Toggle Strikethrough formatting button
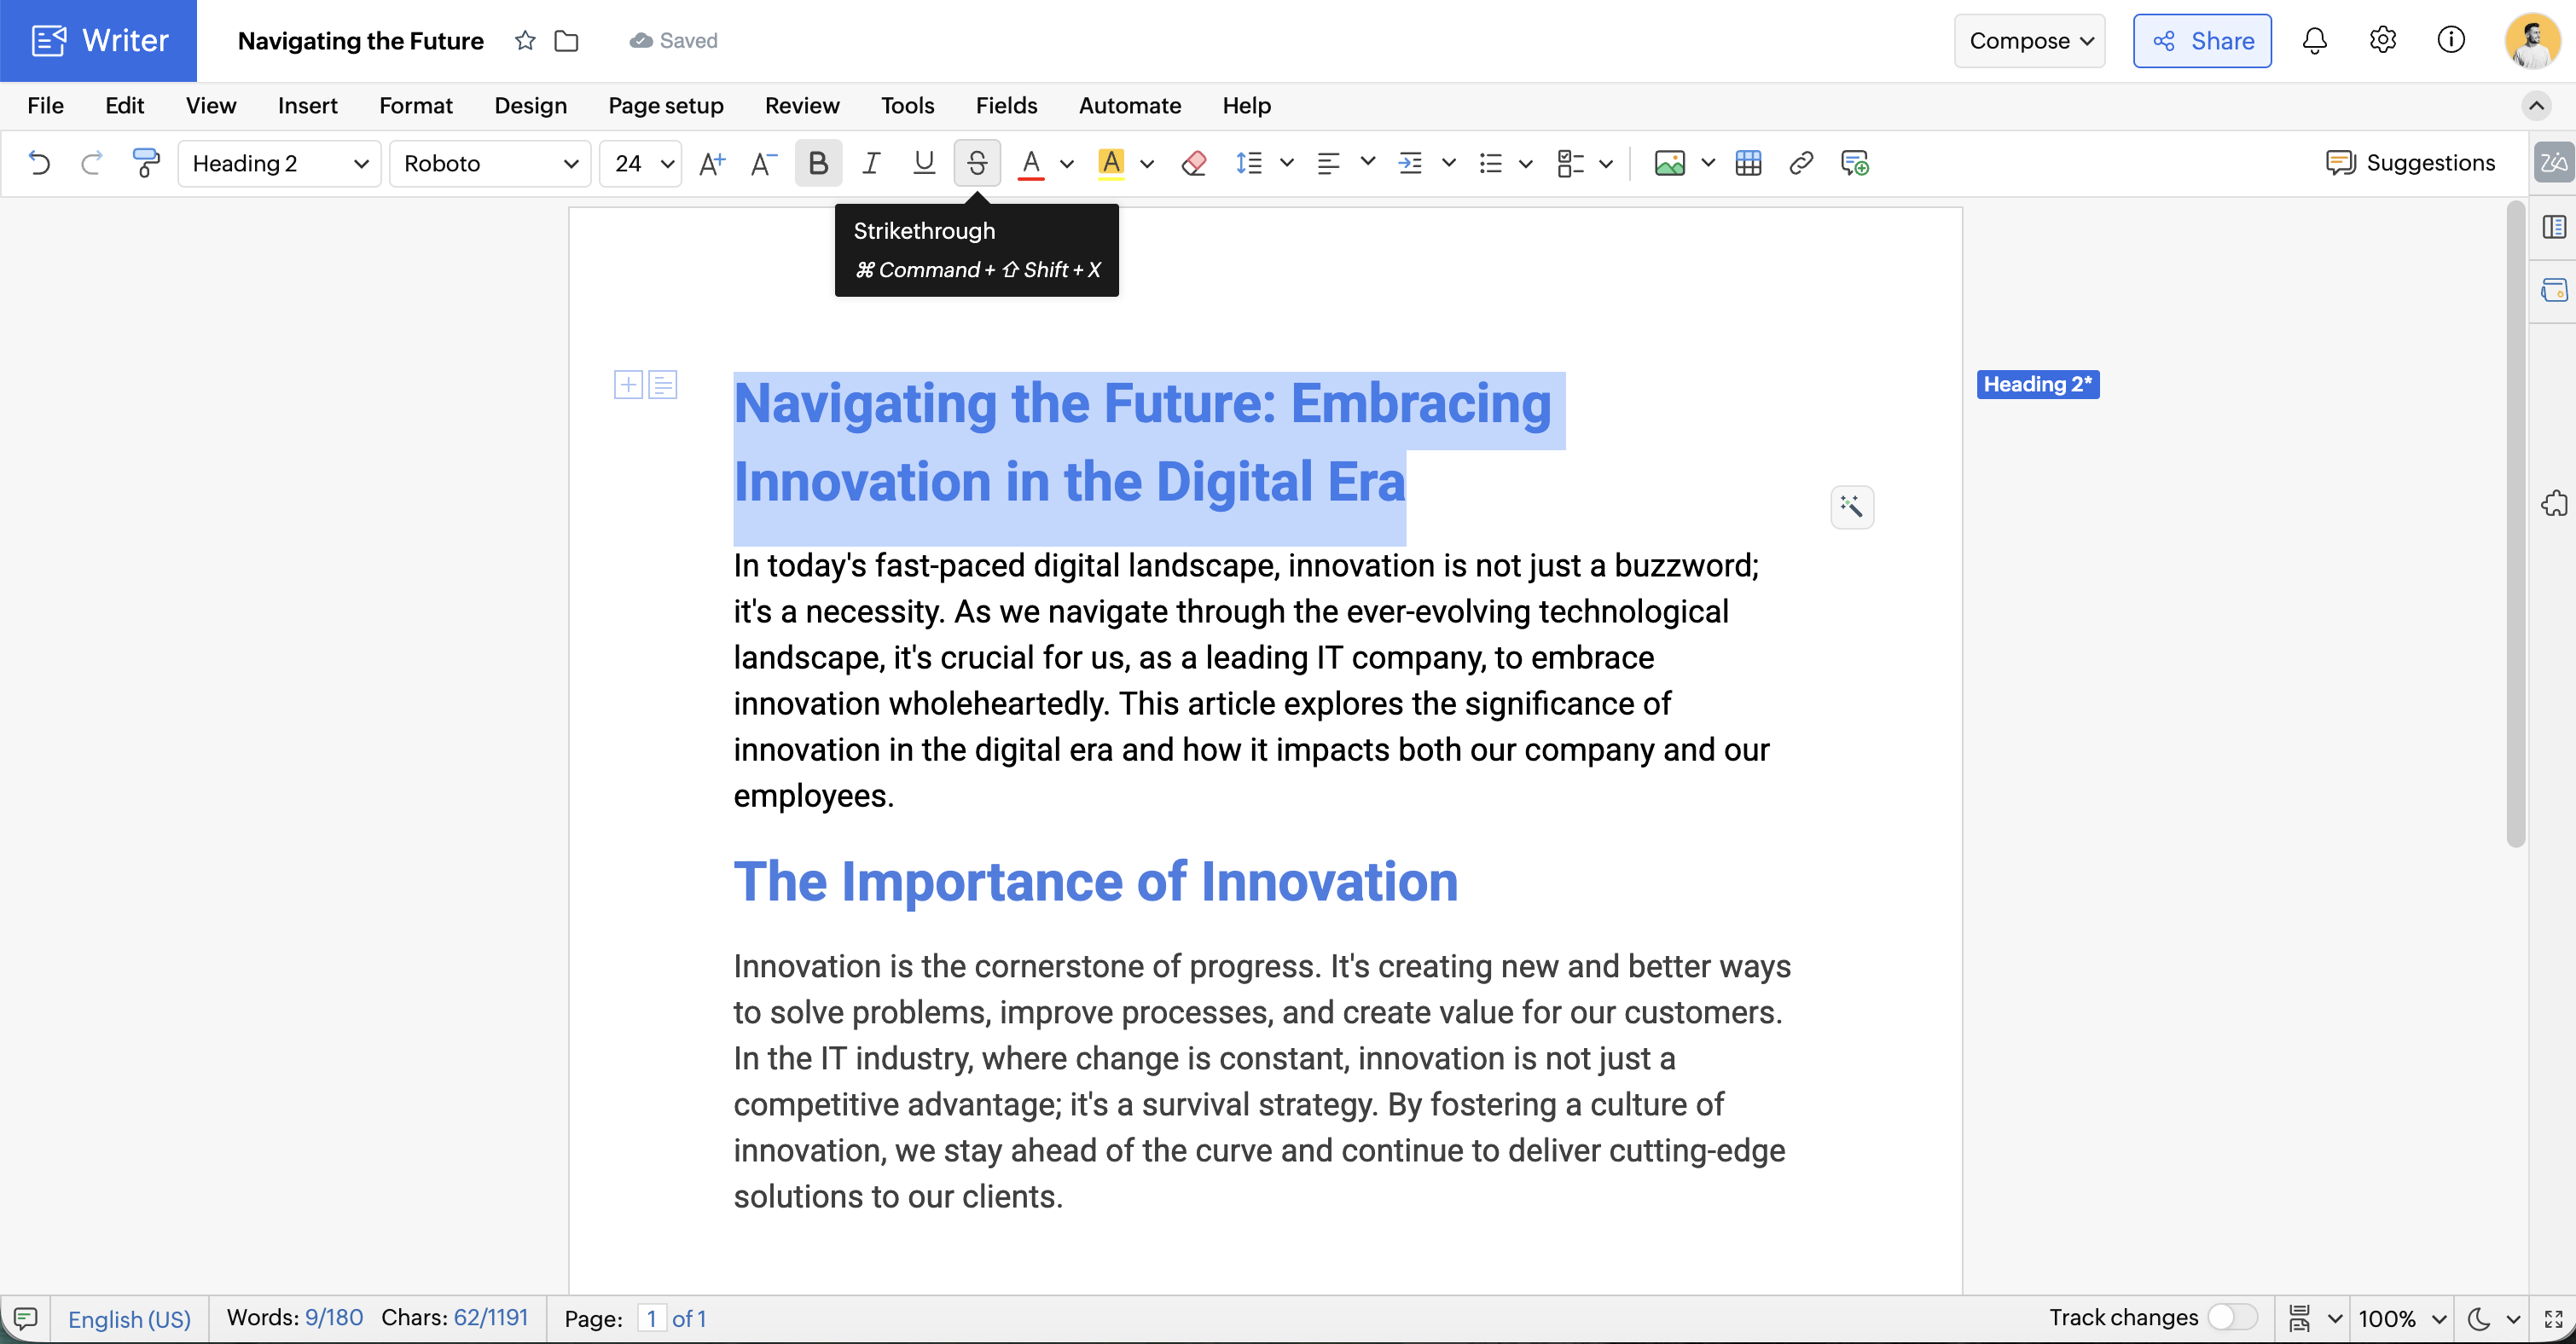This screenshot has height=1344, width=2576. click(x=977, y=163)
